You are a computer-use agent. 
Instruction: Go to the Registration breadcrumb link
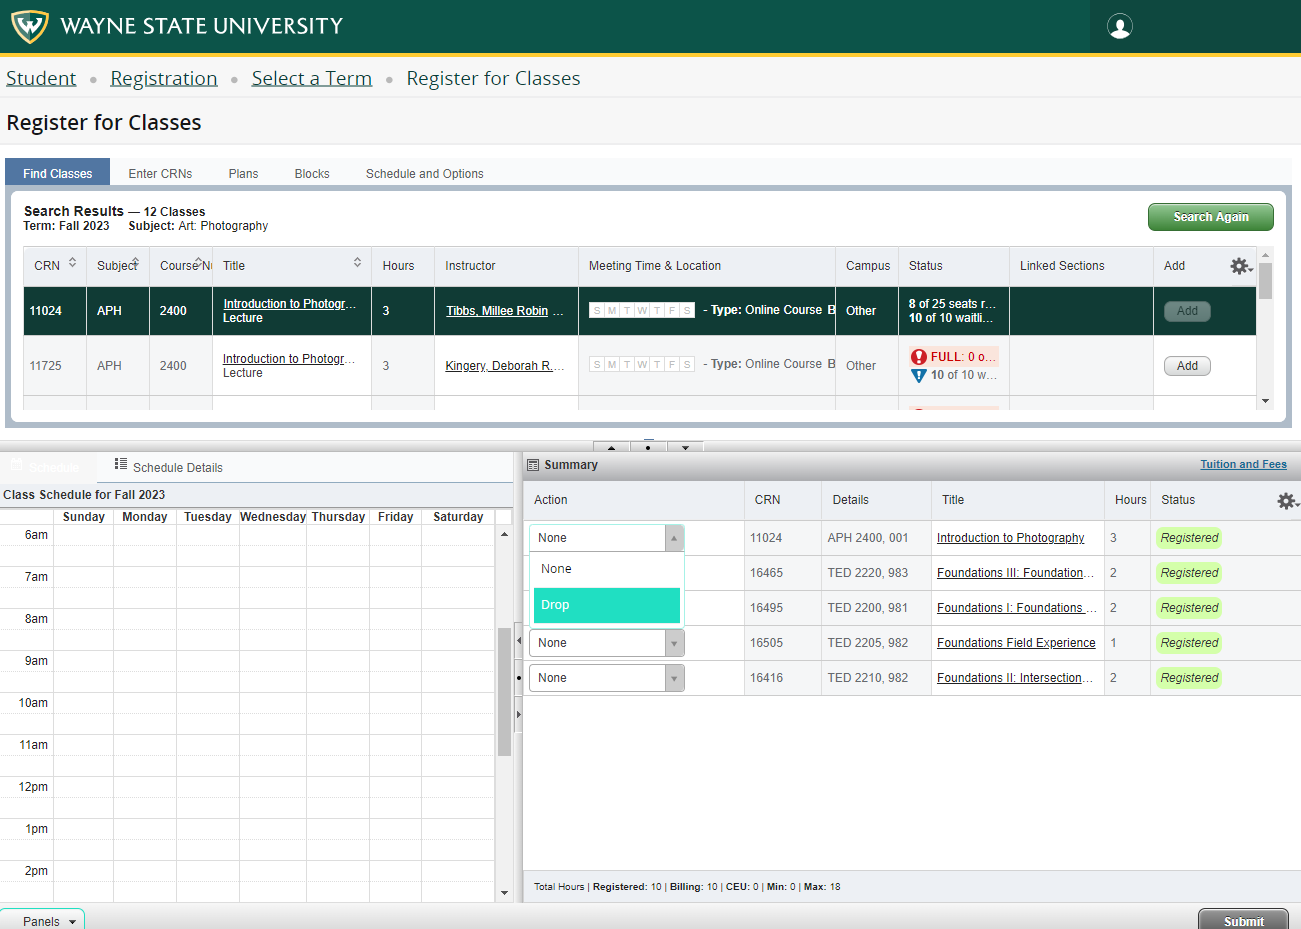point(164,78)
